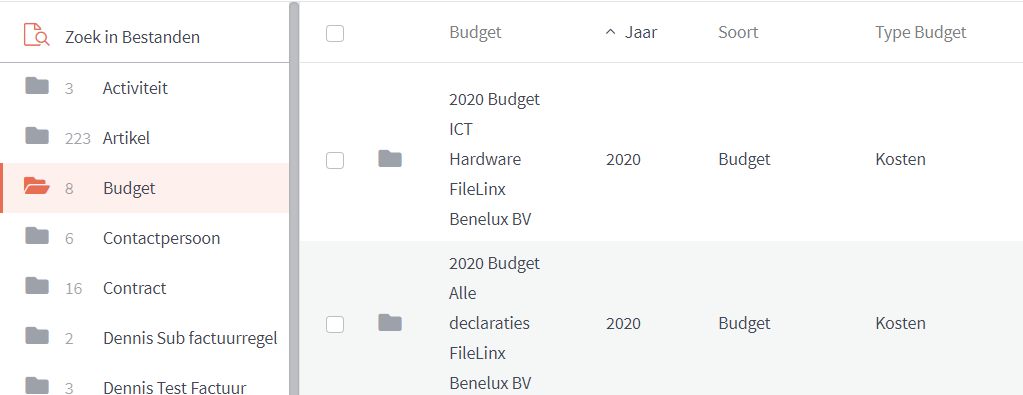The image size is (1023, 395).
Task: Open 2020 Budget Alle declaraties entry
Action: click(x=495, y=323)
